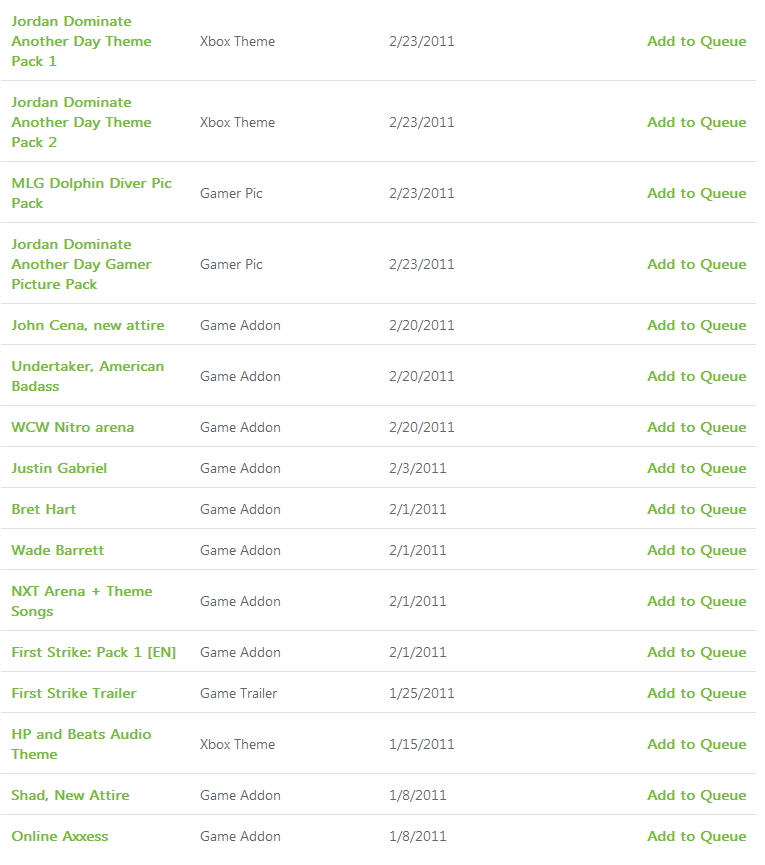Open Justin Gabriel addon link
The width and height of the screenshot is (765, 865).
[59, 468]
